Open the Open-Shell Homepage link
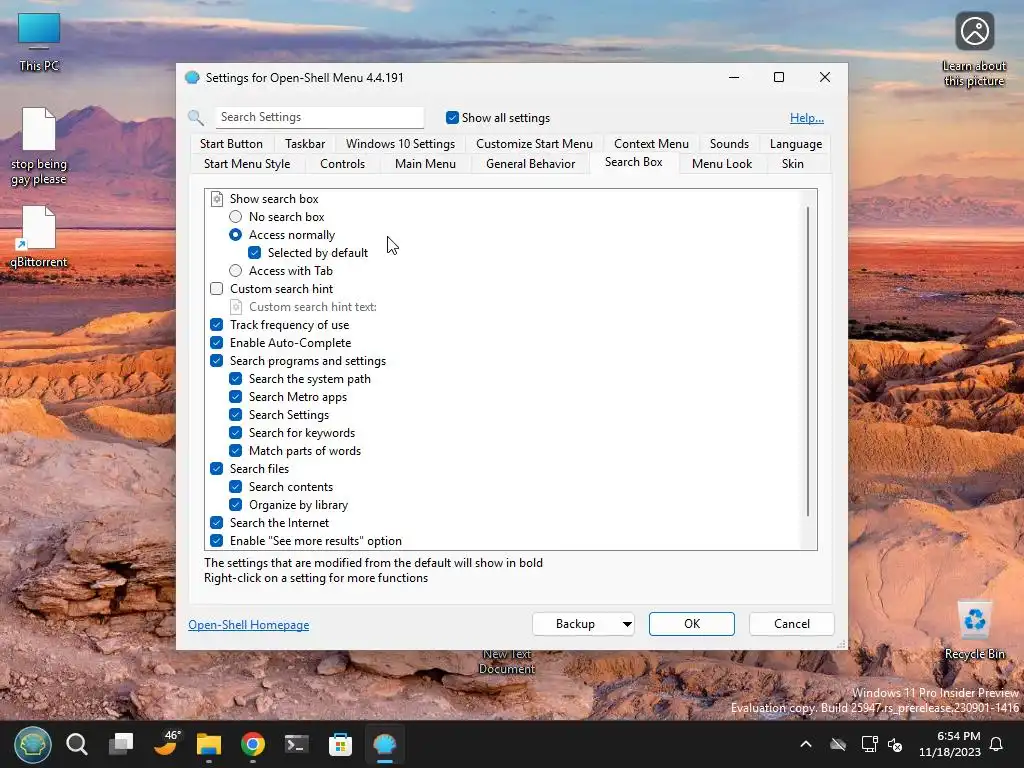 pyautogui.click(x=249, y=625)
